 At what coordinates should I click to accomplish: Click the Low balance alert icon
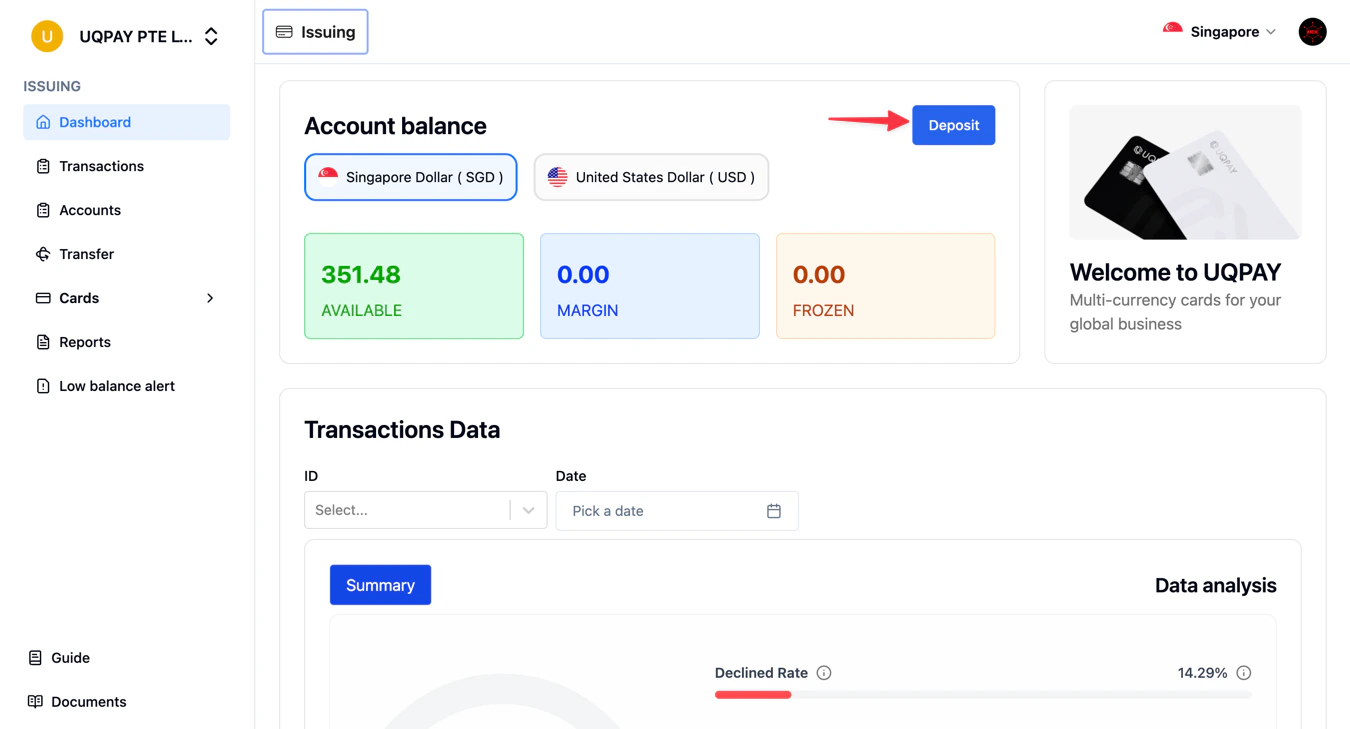[42, 385]
